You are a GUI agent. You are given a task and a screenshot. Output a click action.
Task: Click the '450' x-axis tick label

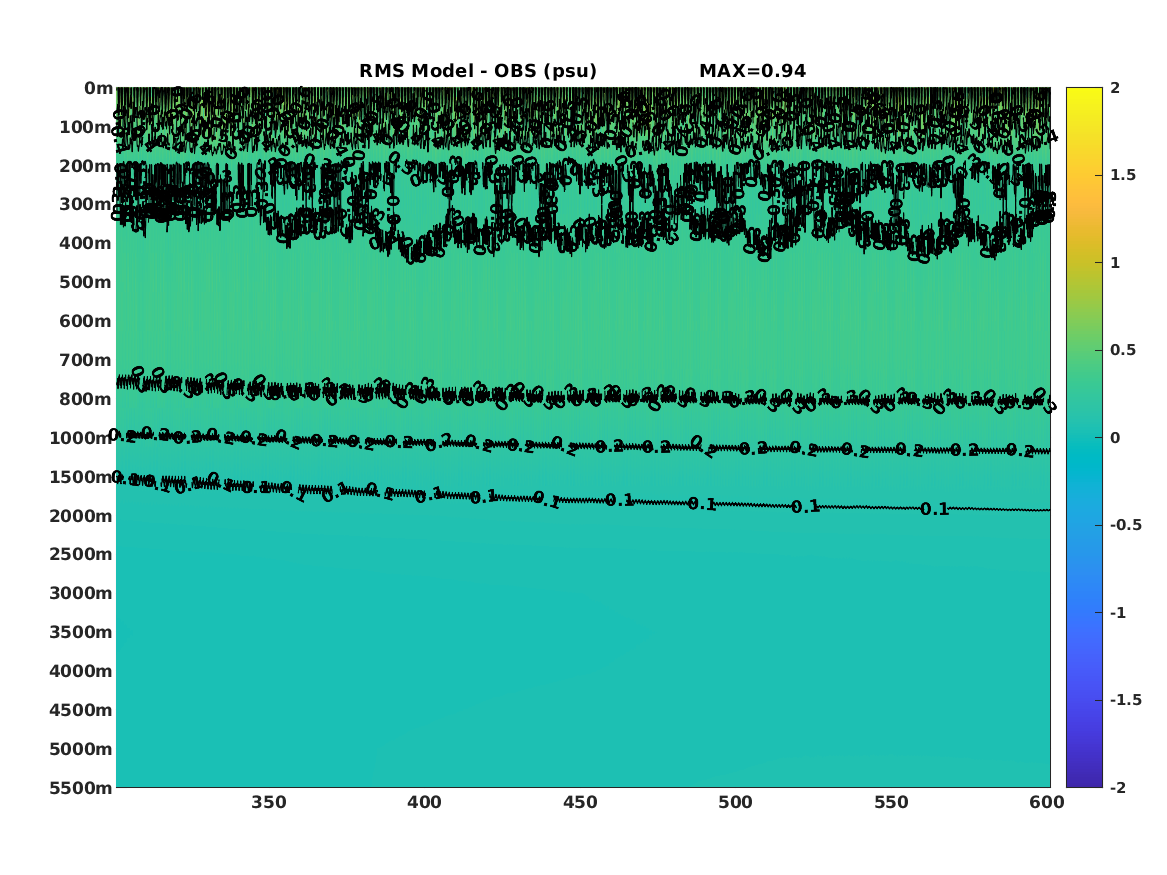pyautogui.click(x=580, y=802)
